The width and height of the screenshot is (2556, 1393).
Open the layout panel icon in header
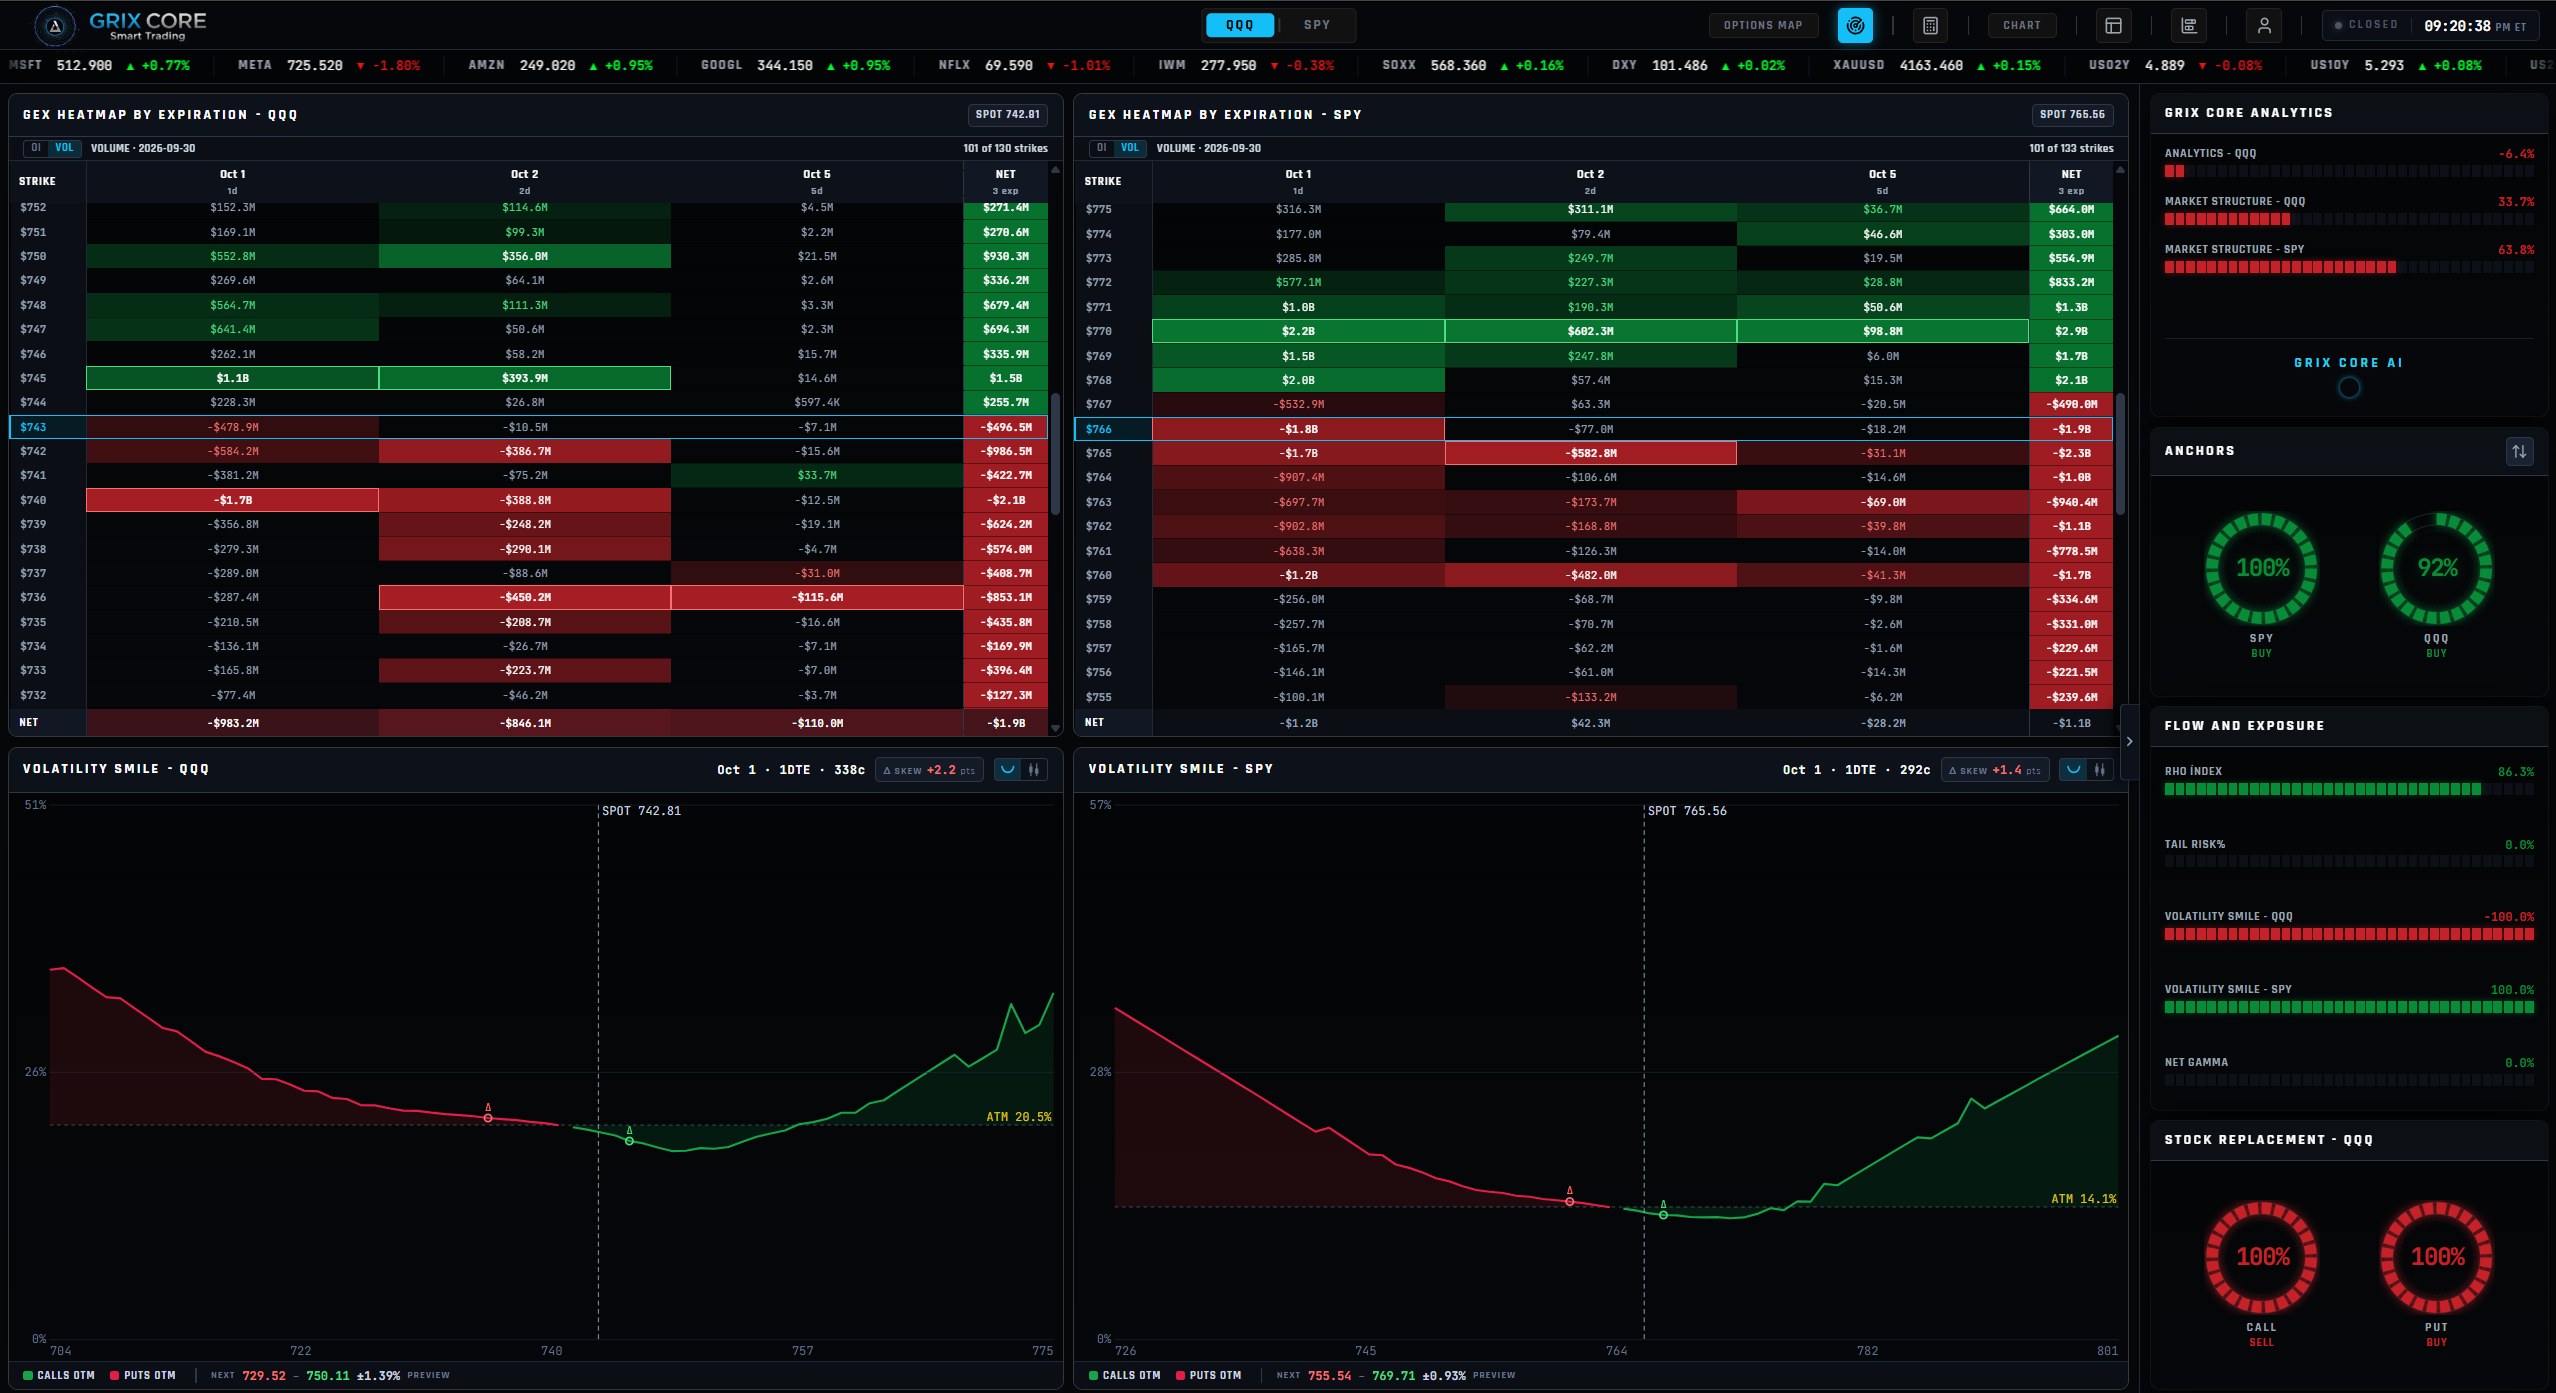pos(2113,26)
